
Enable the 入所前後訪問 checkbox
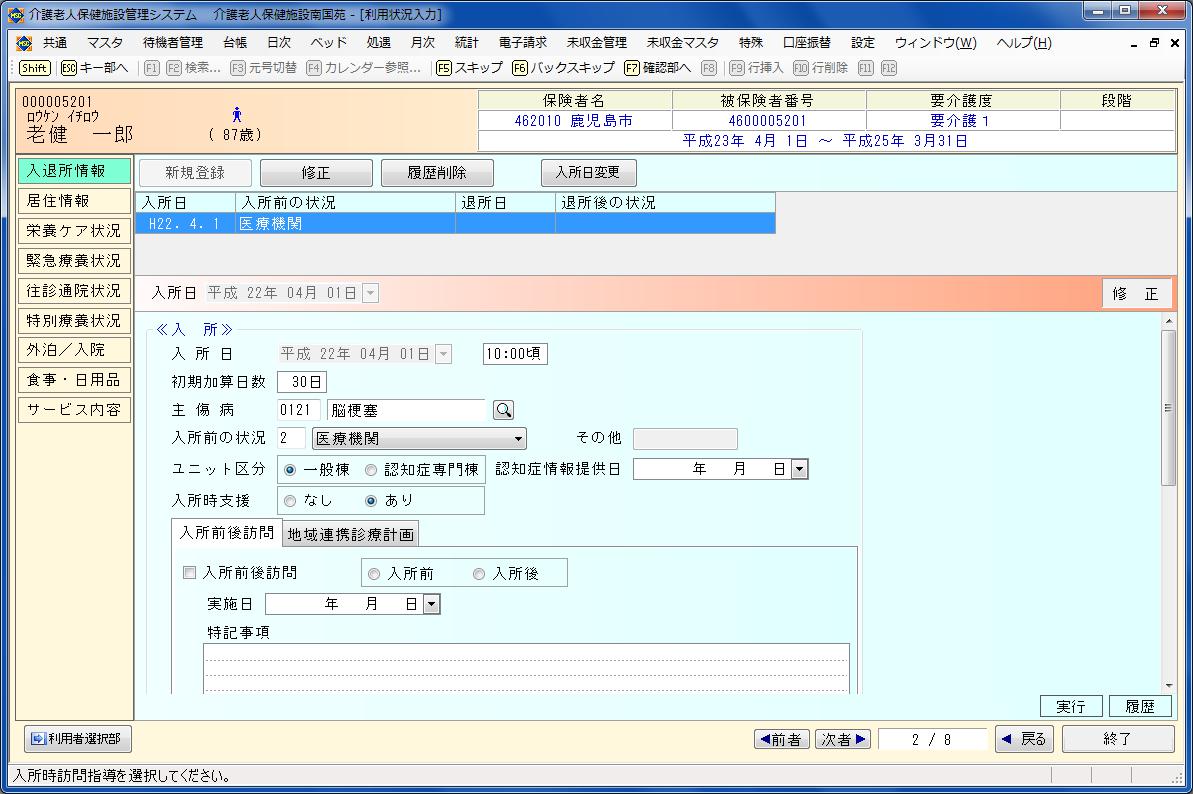coord(190,573)
